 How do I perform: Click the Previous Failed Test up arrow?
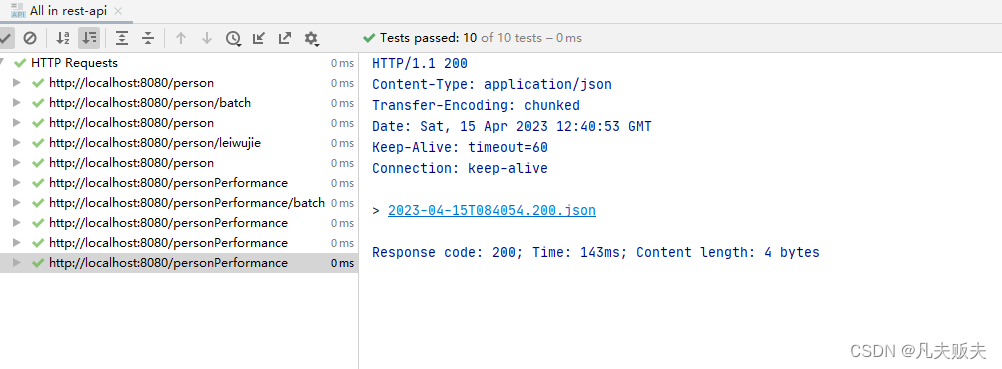(181, 38)
